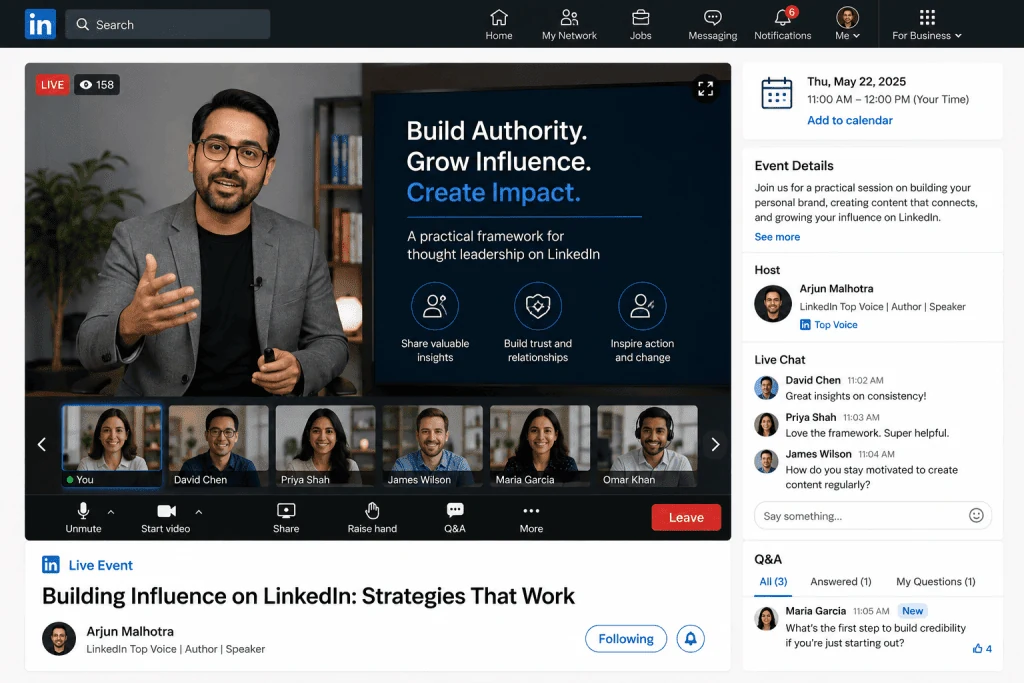The height and width of the screenshot is (683, 1024).
Task: Open Arjun Malhotra name under event title
Action: [x=130, y=631]
